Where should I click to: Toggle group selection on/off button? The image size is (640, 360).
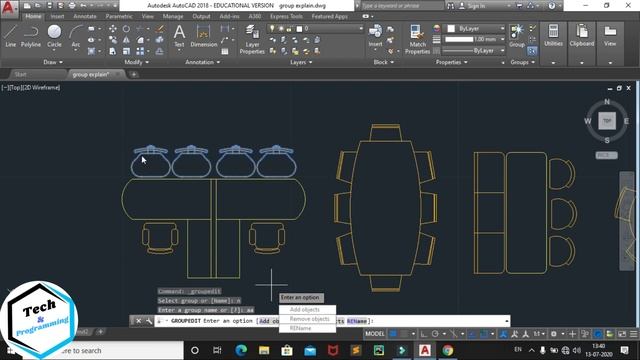click(532, 51)
